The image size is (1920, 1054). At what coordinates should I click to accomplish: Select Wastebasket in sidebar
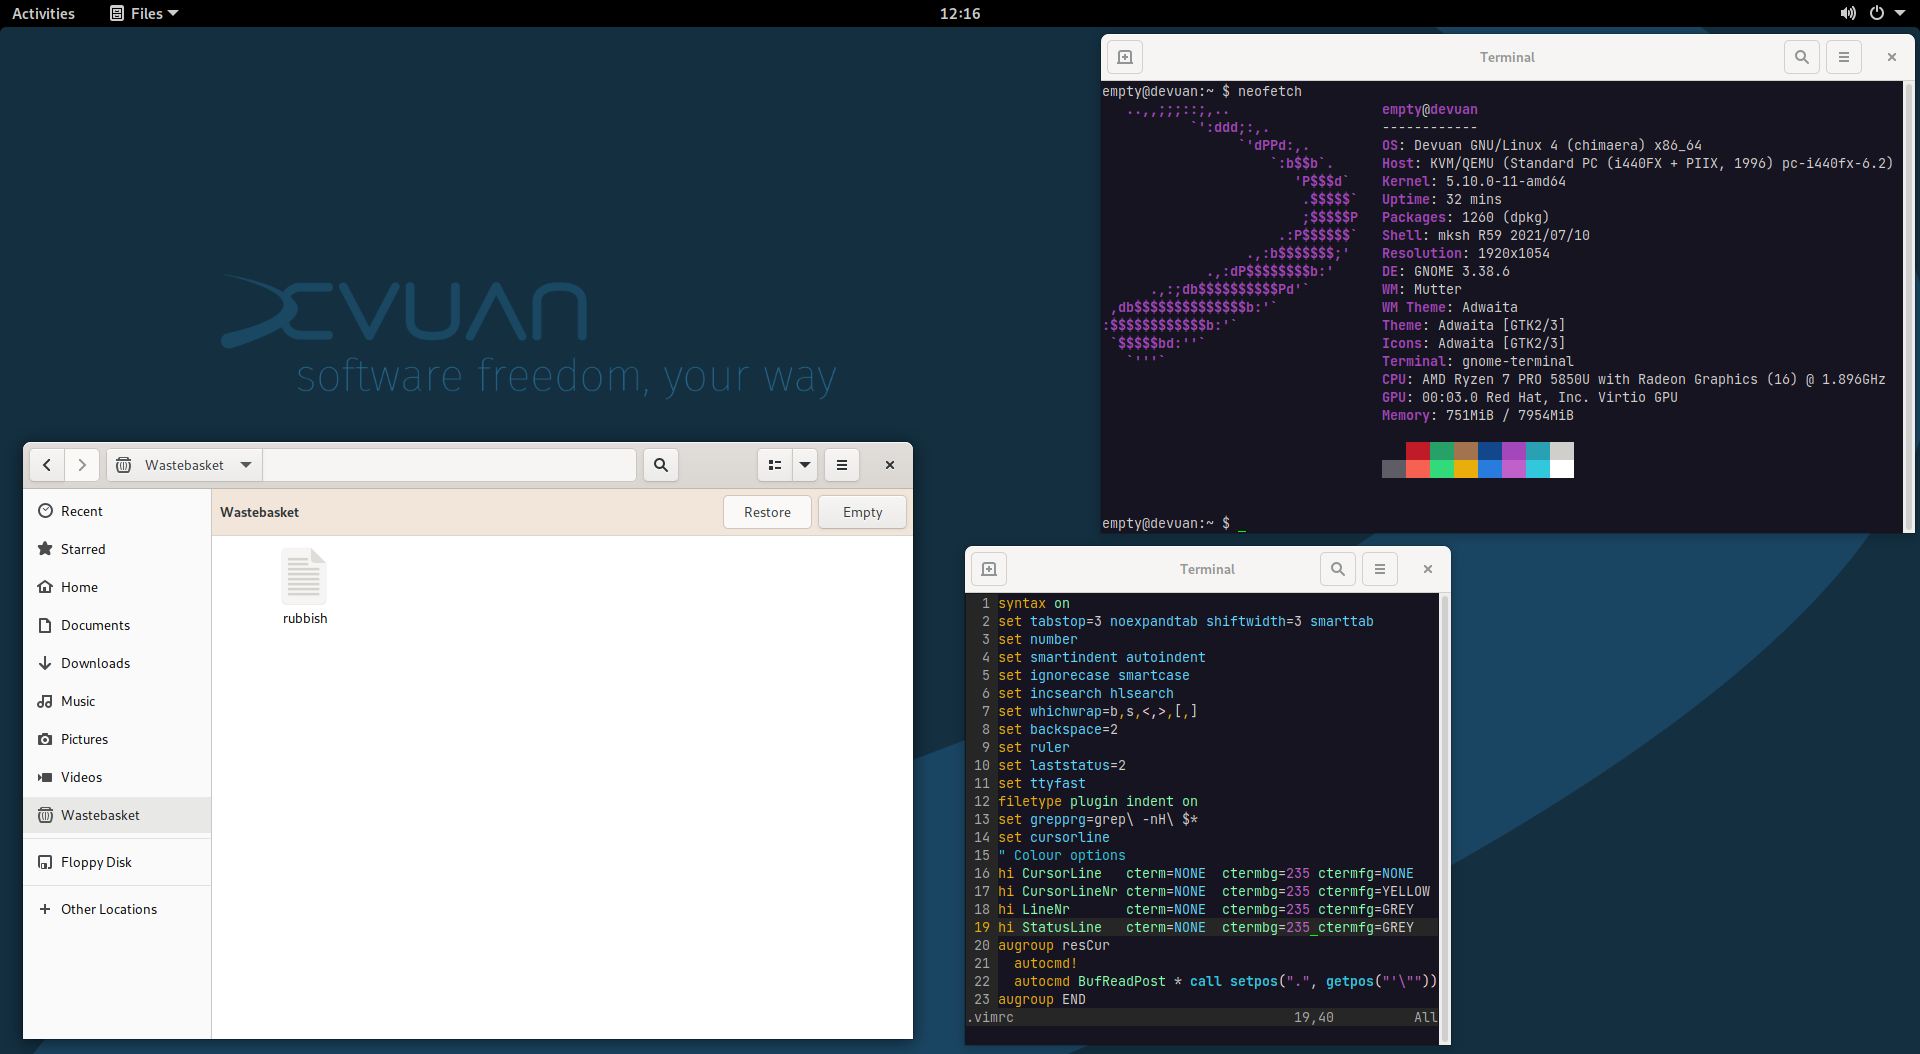tap(117, 815)
